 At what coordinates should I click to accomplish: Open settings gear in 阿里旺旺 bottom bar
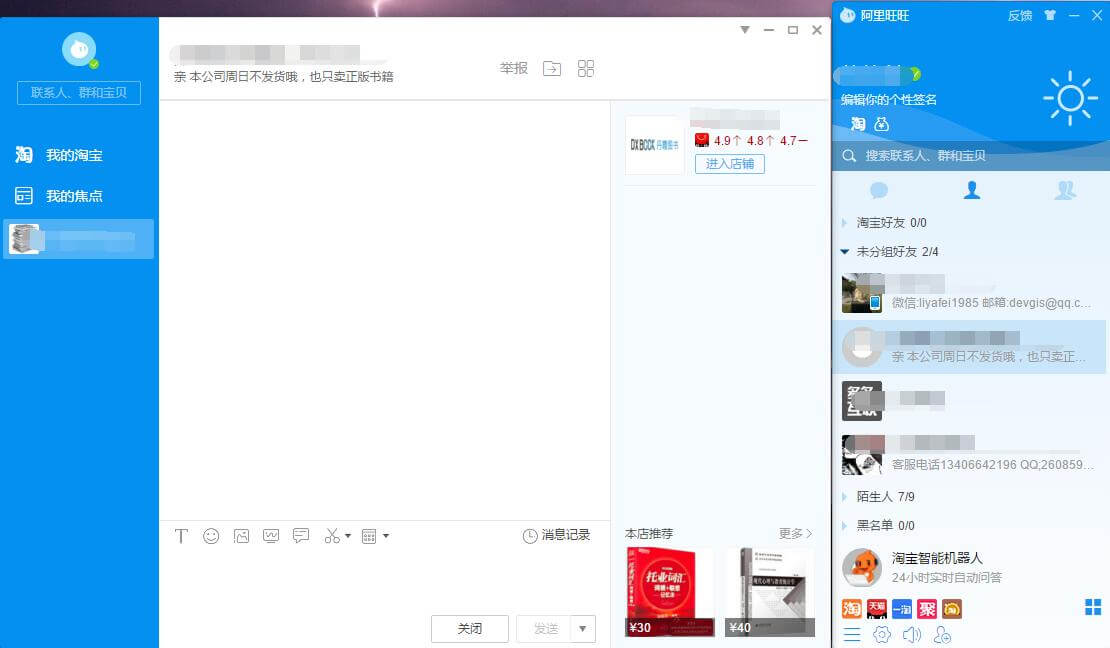(881, 635)
